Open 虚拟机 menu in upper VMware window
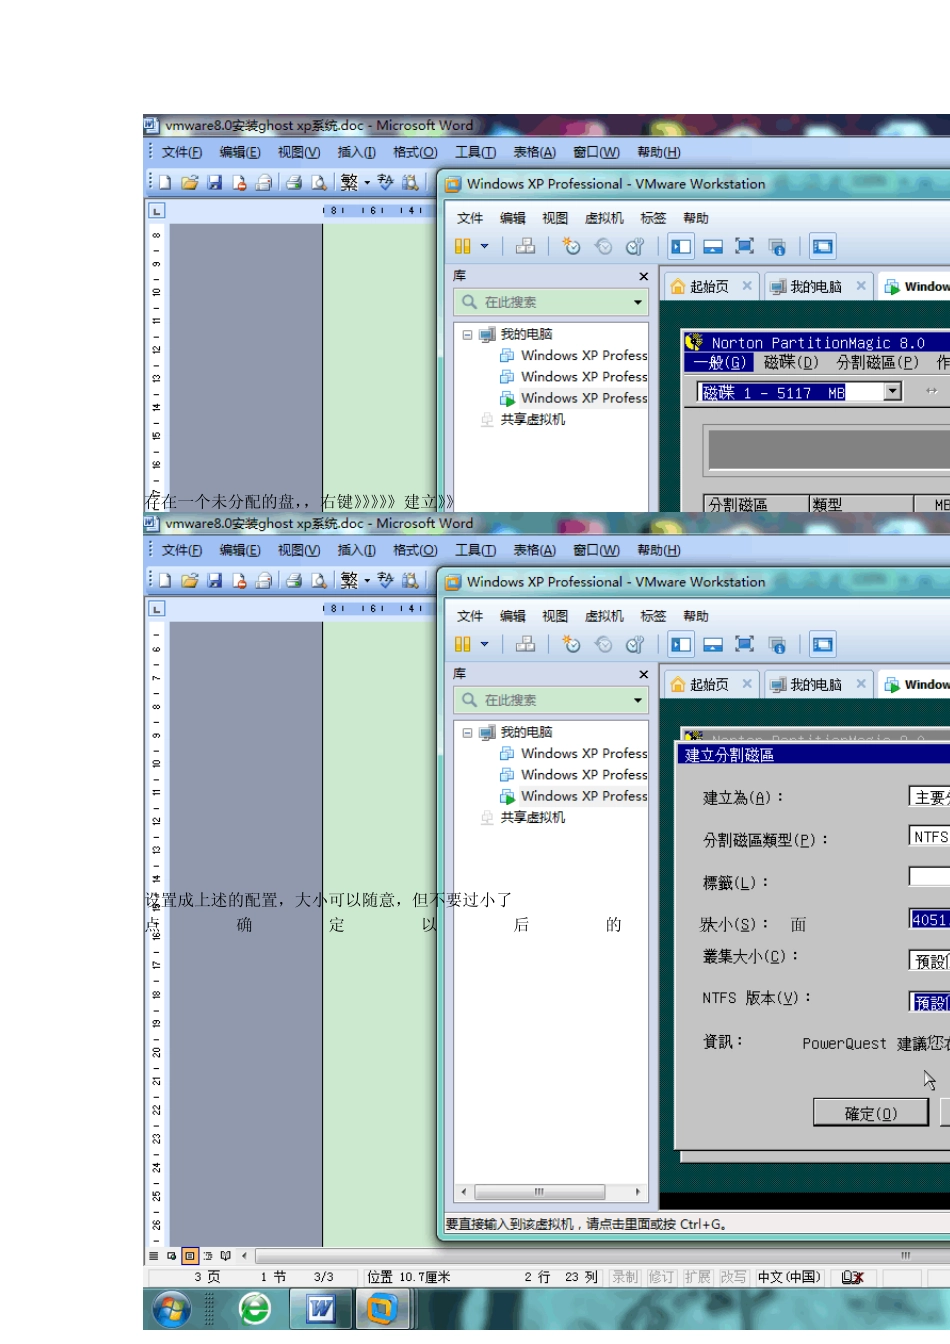The image size is (950, 1344). 604,218
